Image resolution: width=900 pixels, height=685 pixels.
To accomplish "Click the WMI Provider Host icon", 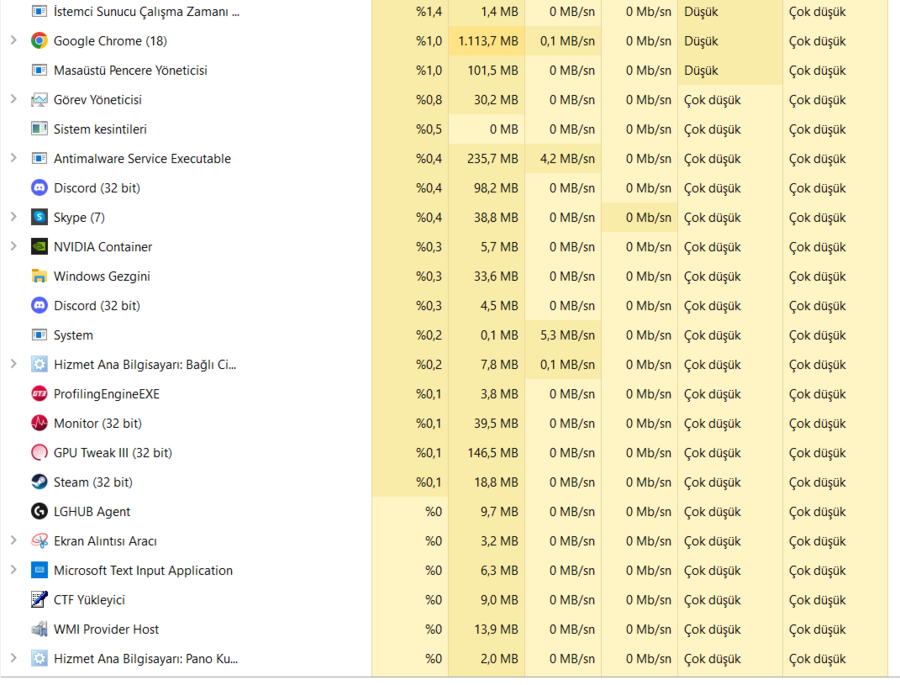I will (x=39, y=629).
